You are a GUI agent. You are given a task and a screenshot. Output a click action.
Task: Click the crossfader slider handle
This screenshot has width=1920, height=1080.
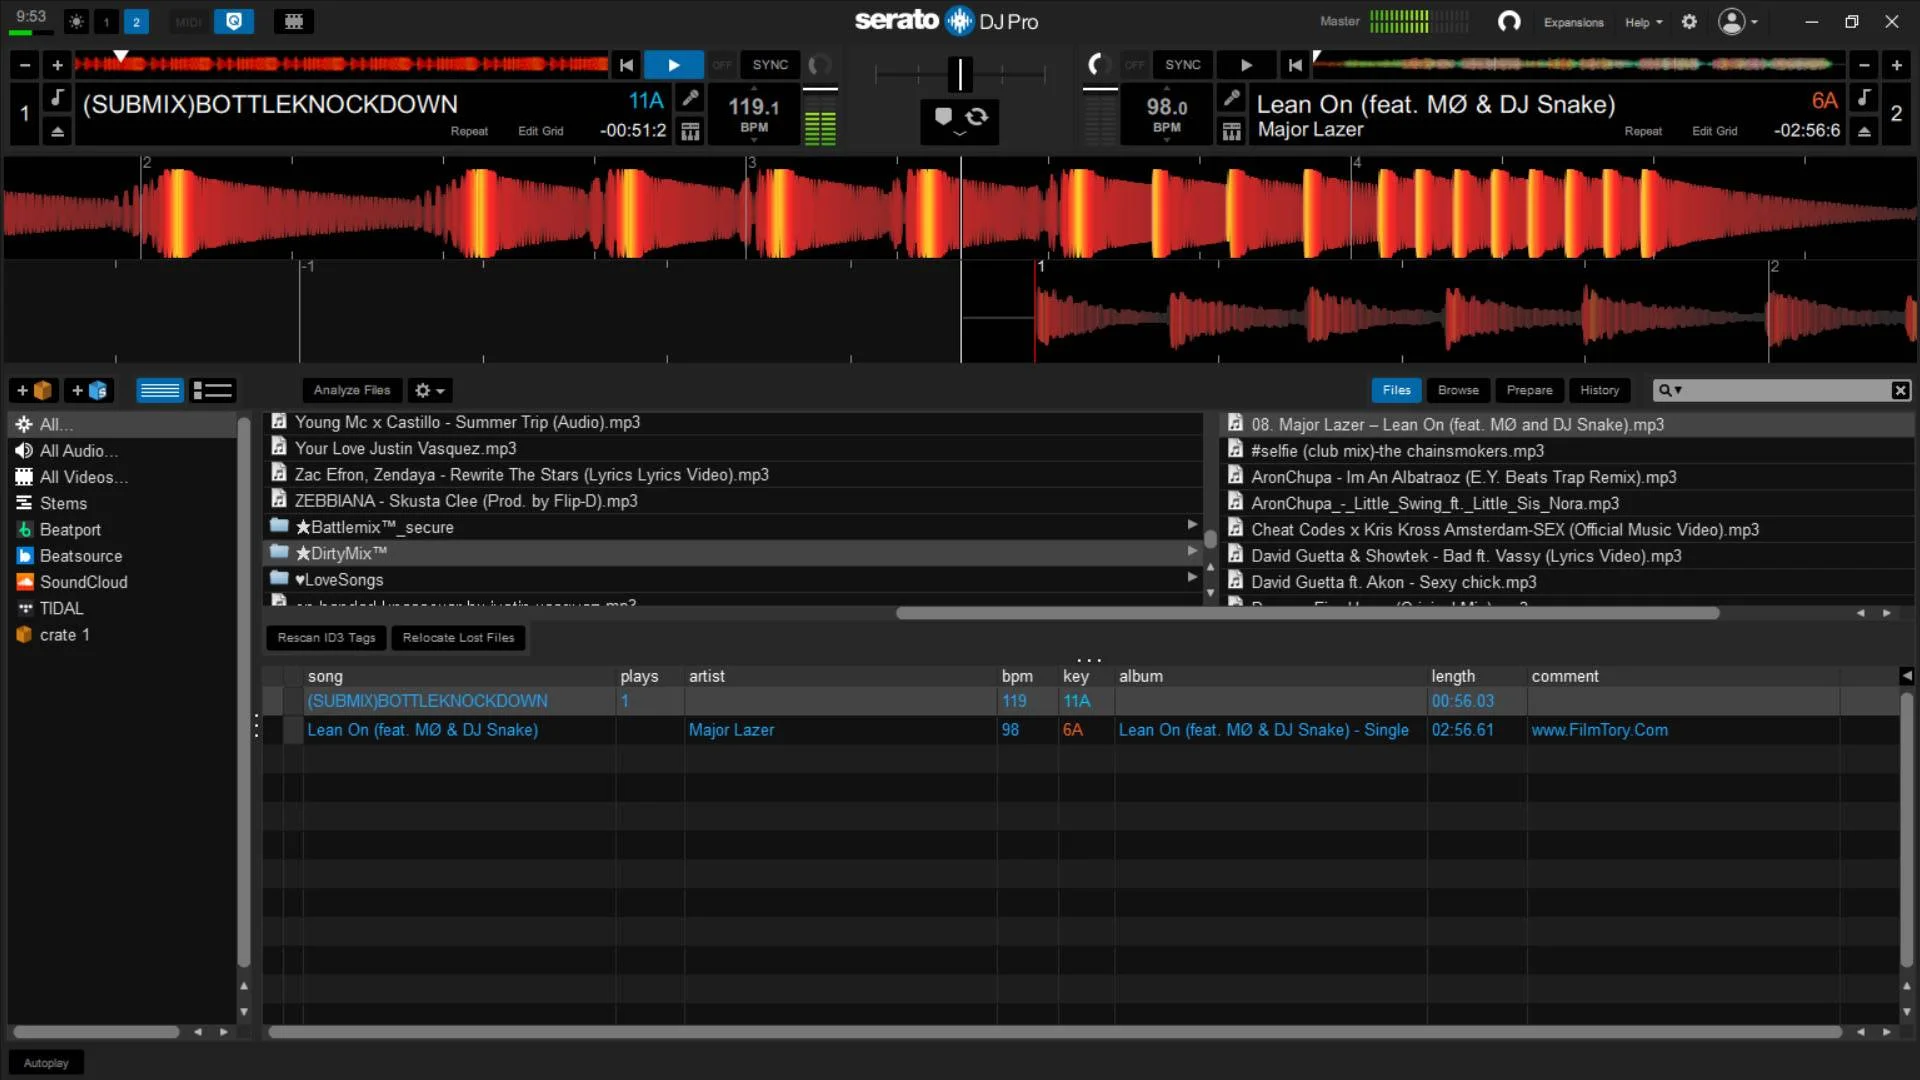959,74
